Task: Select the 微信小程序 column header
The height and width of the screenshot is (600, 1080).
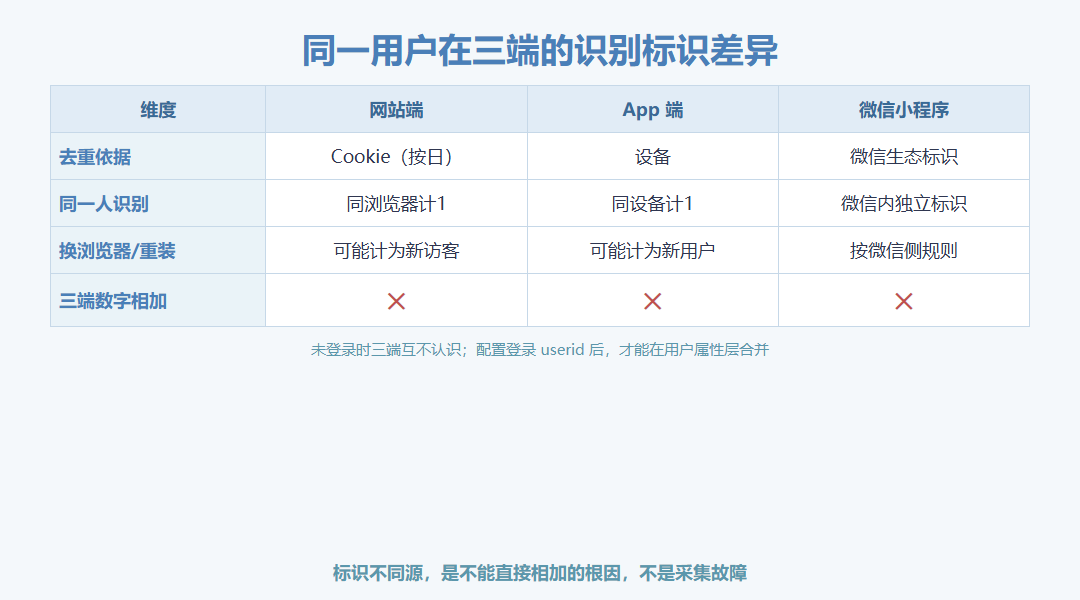Action: tap(904, 110)
